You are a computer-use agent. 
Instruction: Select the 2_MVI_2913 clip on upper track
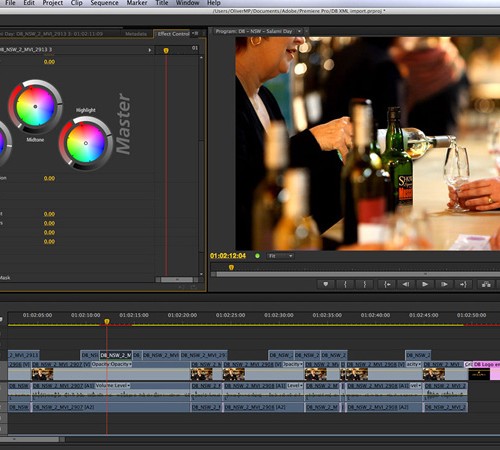[x=23, y=355]
